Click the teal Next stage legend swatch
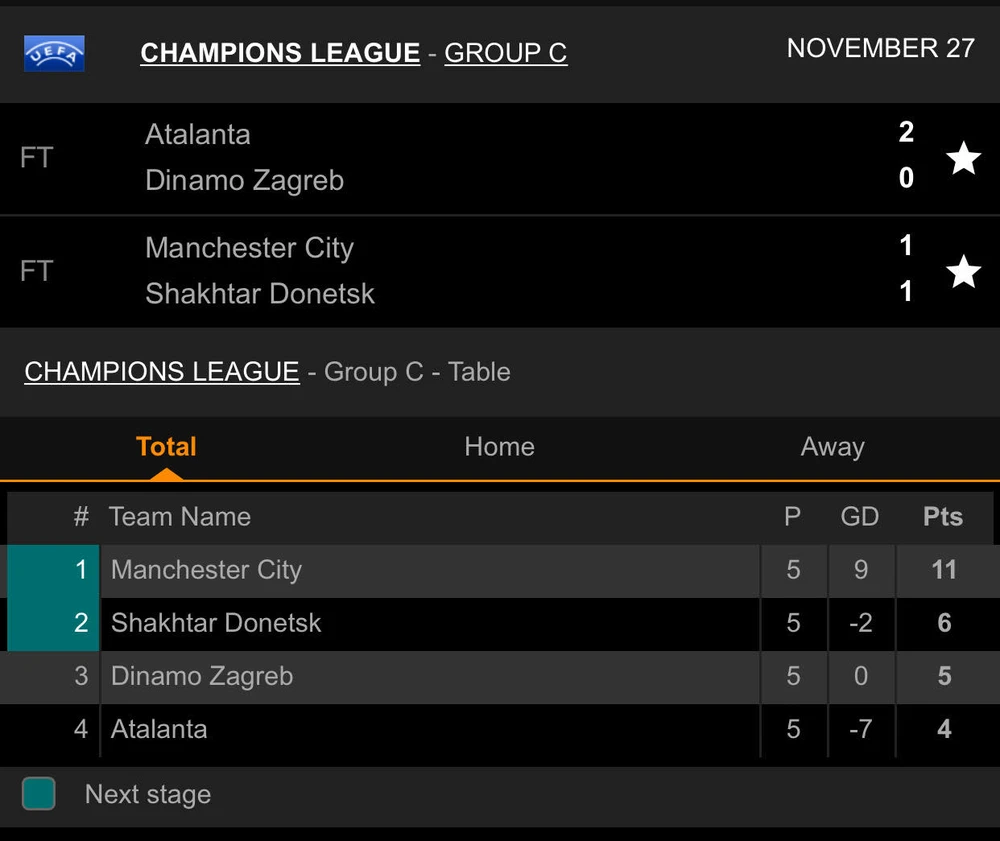 39,794
